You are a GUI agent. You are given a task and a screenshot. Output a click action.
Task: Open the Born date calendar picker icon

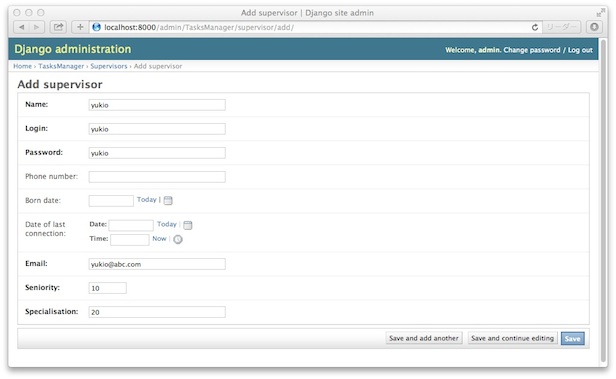point(168,200)
